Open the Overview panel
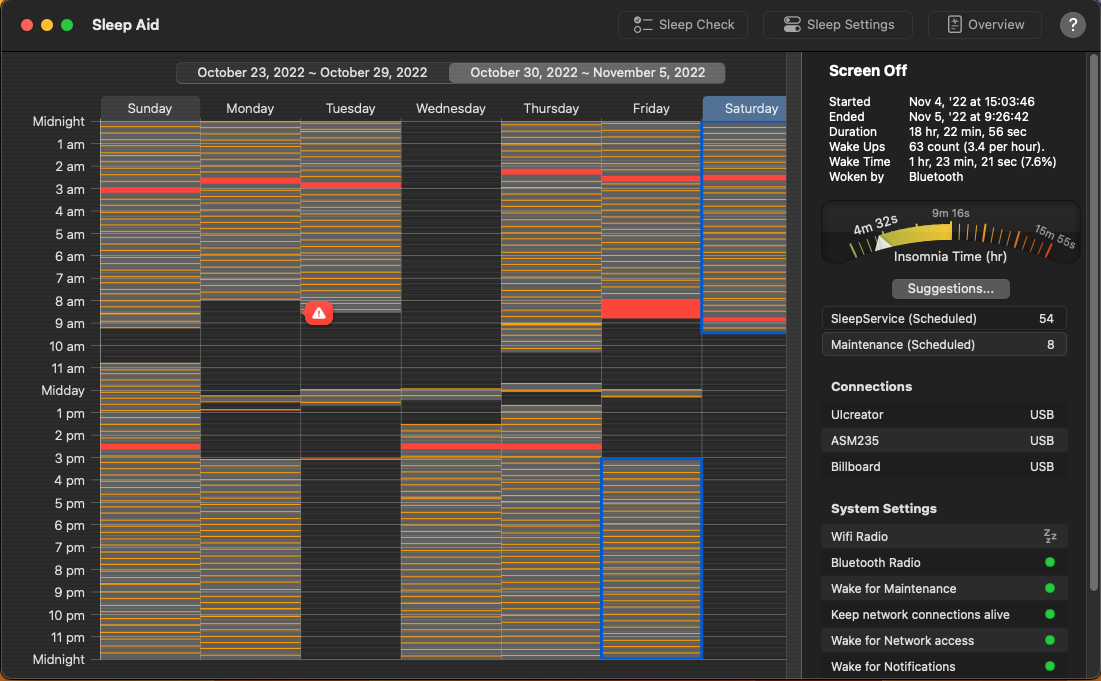This screenshot has height=681, width=1101. click(x=984, y=25)
